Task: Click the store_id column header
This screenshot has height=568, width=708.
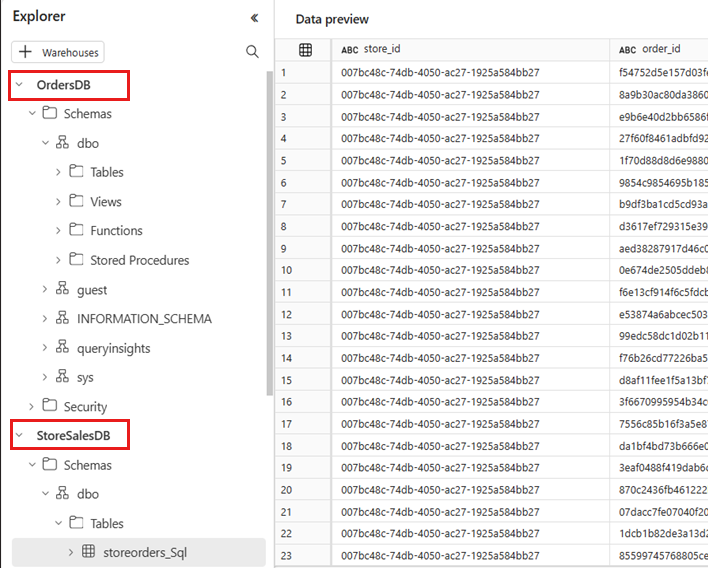Action: pos(384,49)
